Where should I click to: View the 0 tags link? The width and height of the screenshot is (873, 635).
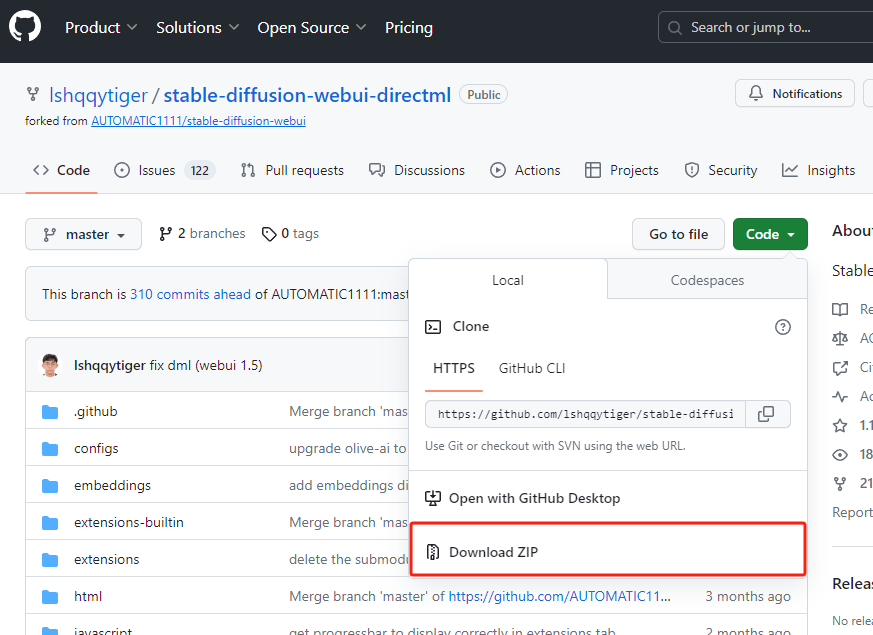click(x=290, y=234)
